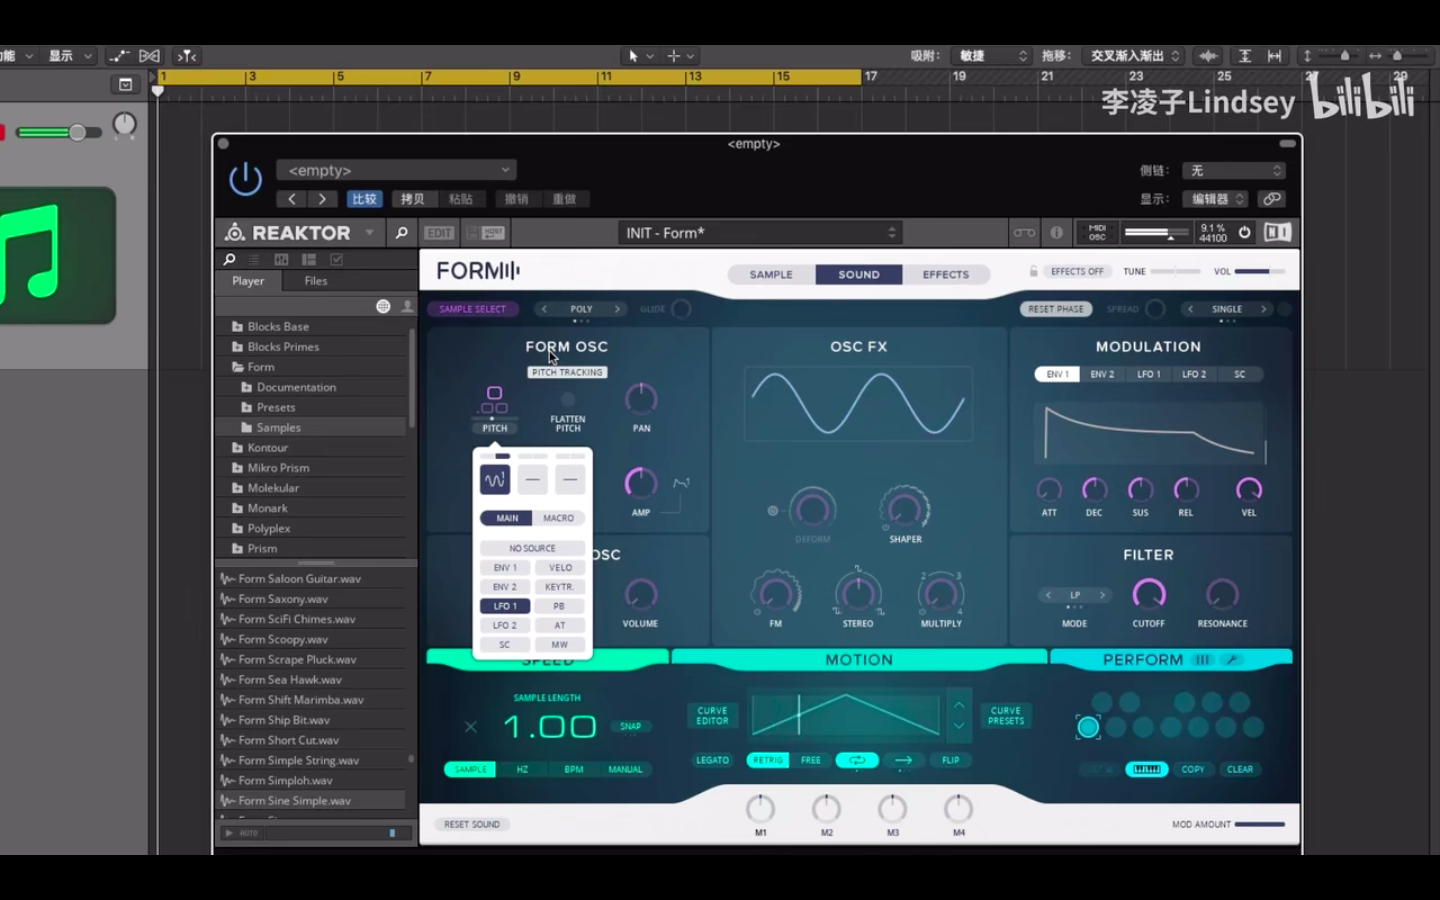Open CURVE PRESETS
The width and height of the screenshot is (1440, 900).
point(1006,716)
